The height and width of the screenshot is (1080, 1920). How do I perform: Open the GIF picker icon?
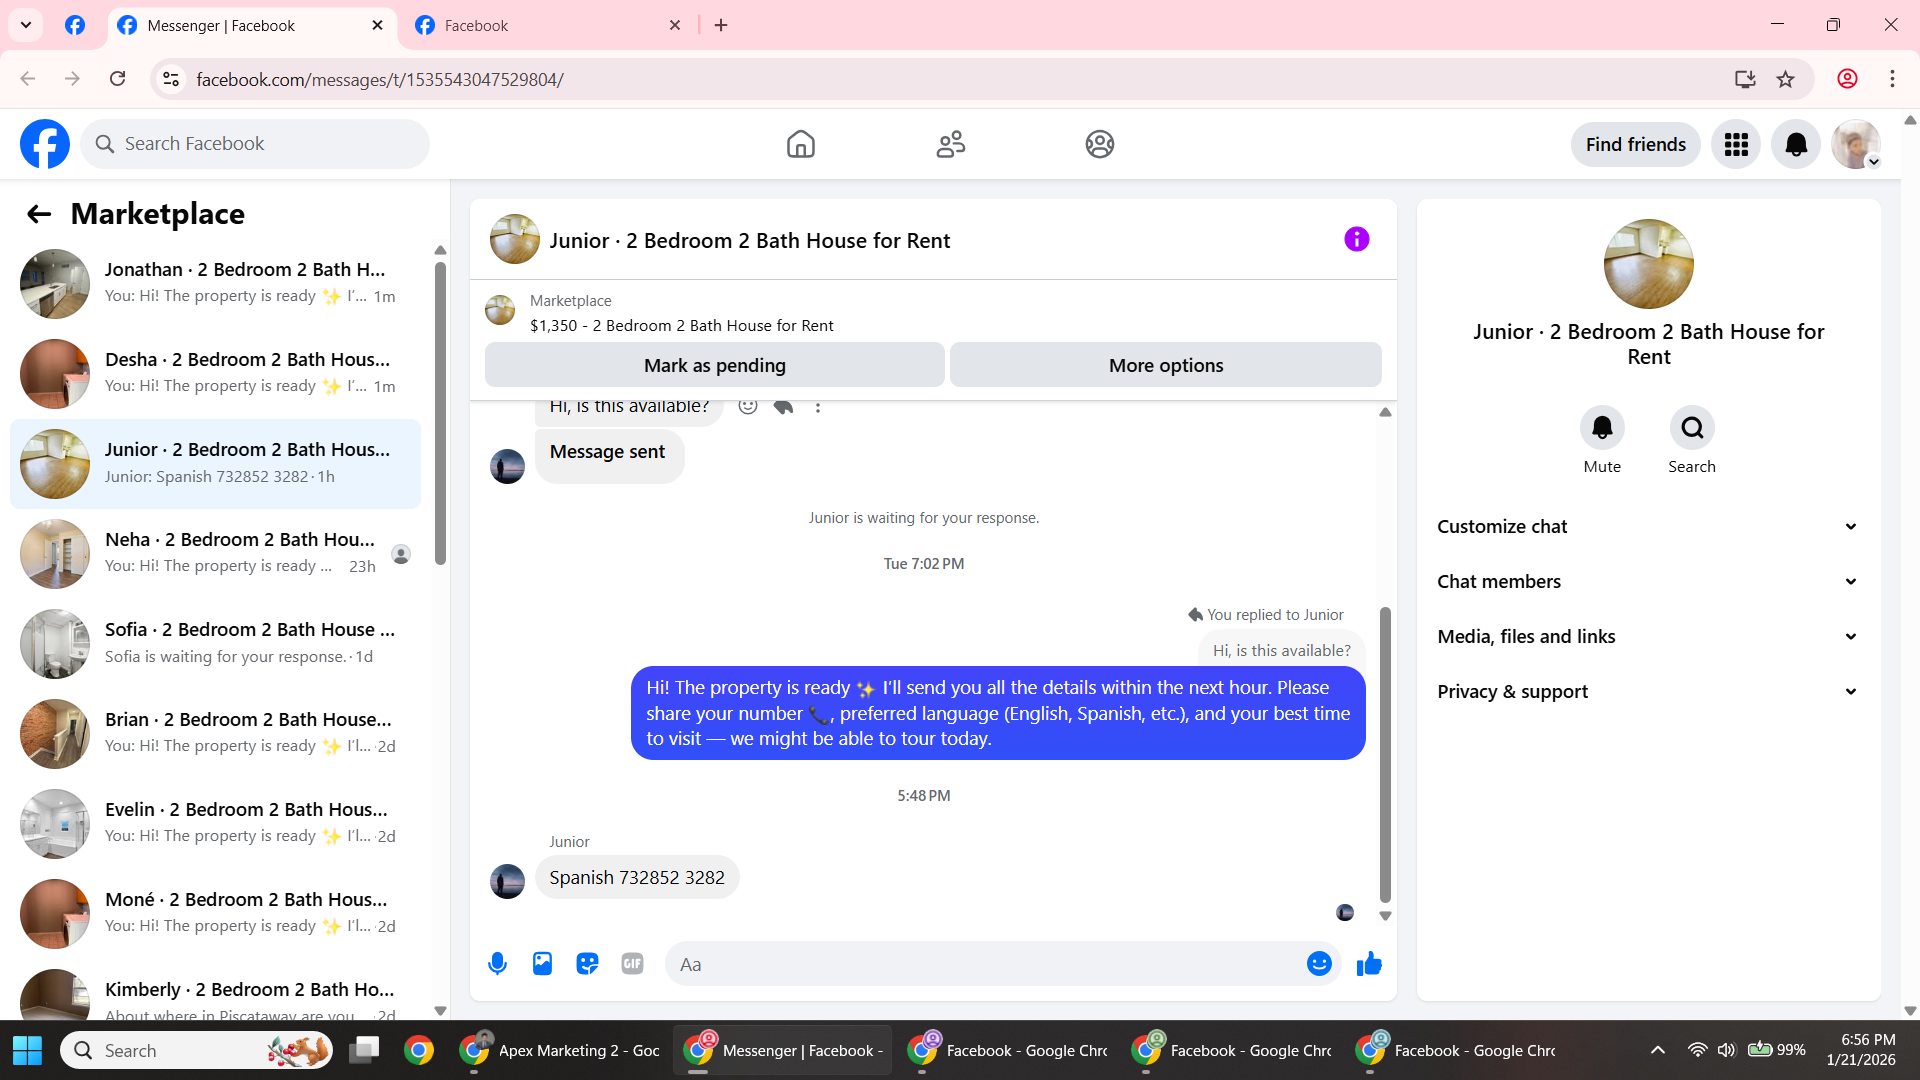click(x=632, y=964)
